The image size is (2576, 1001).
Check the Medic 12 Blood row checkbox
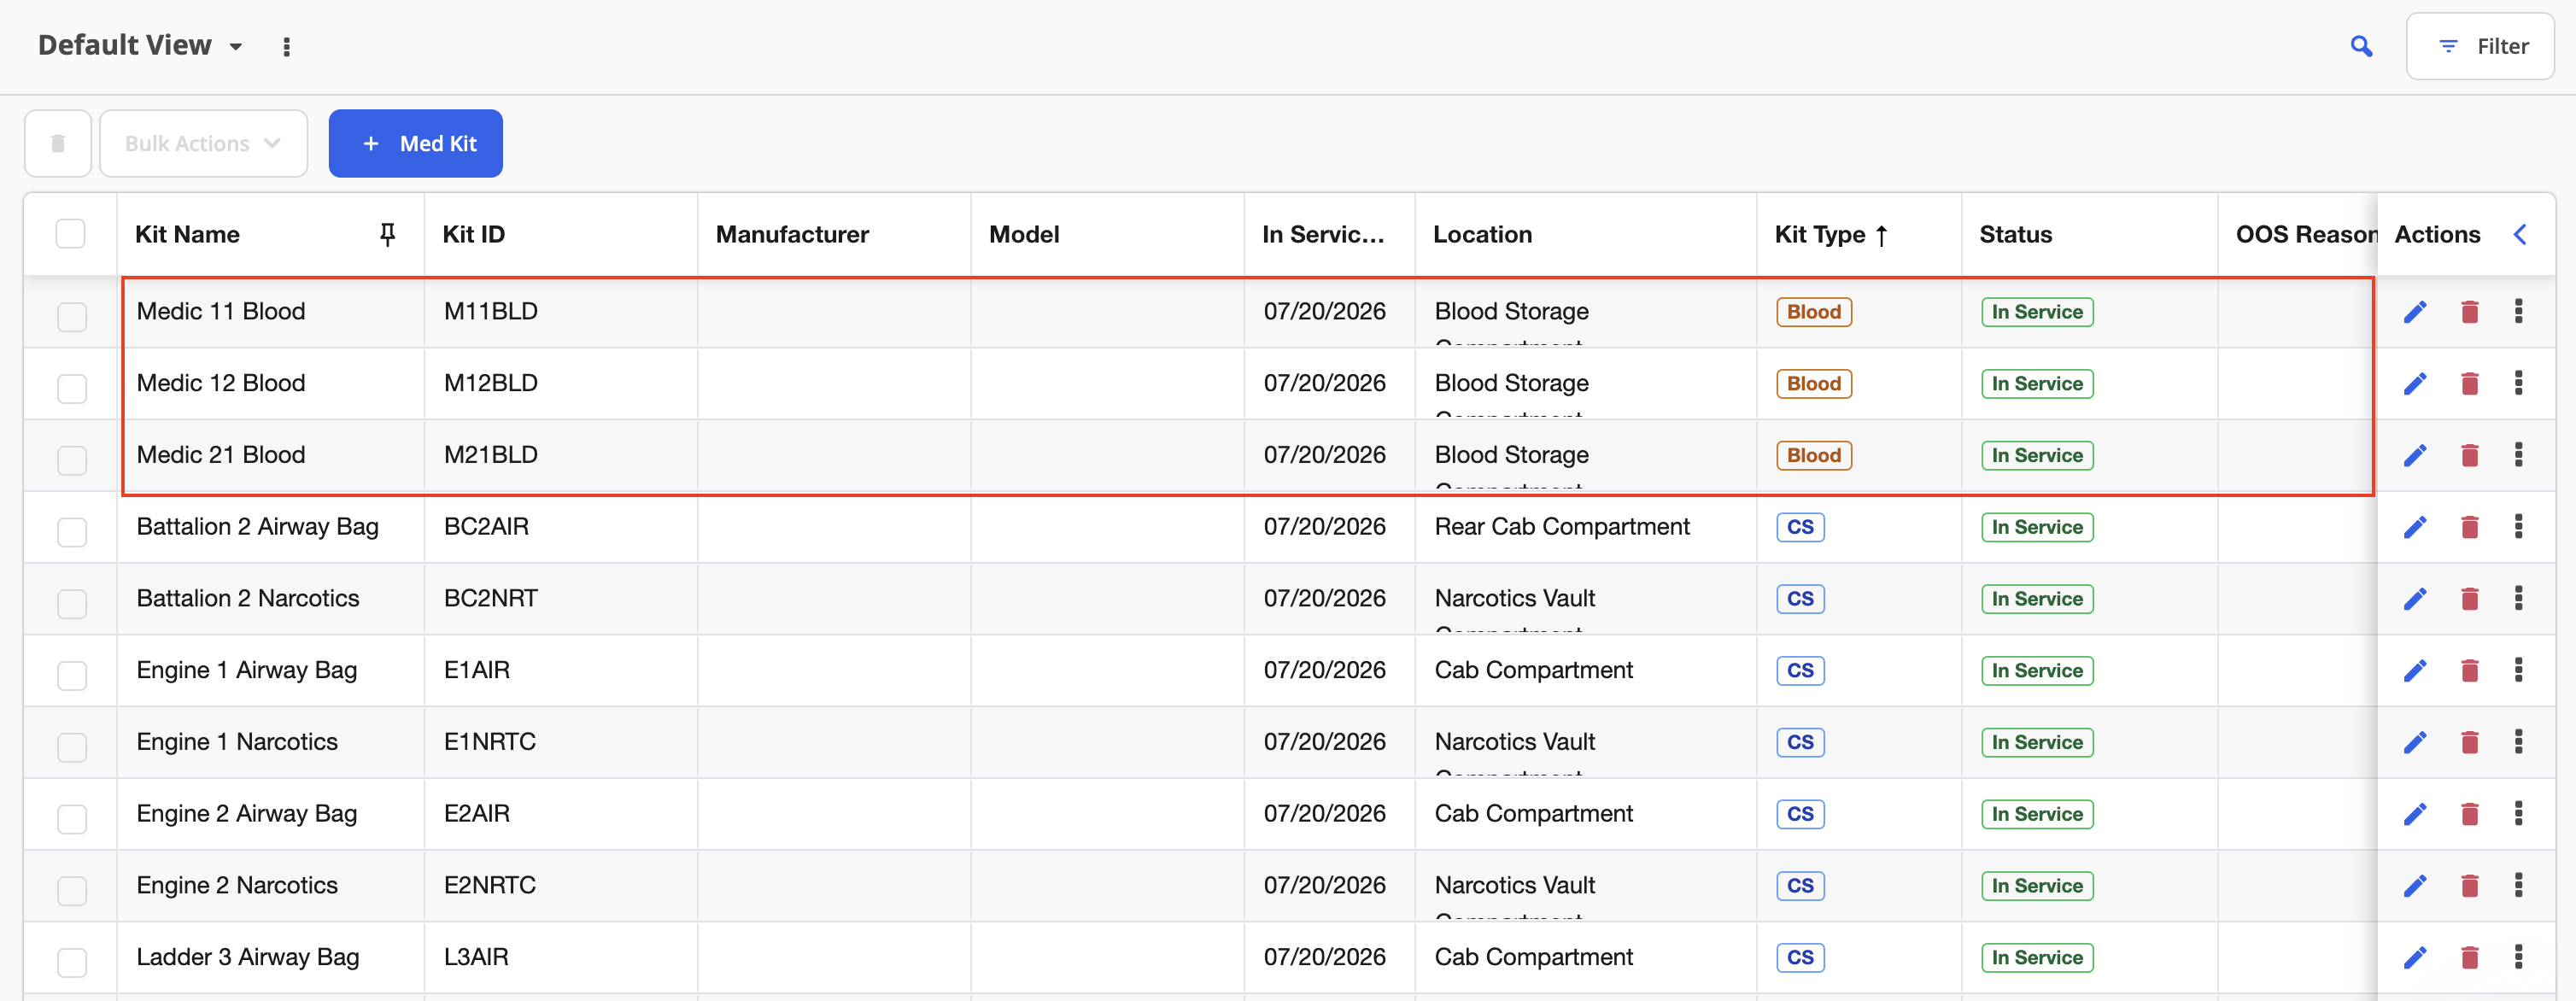click(72, 389)
